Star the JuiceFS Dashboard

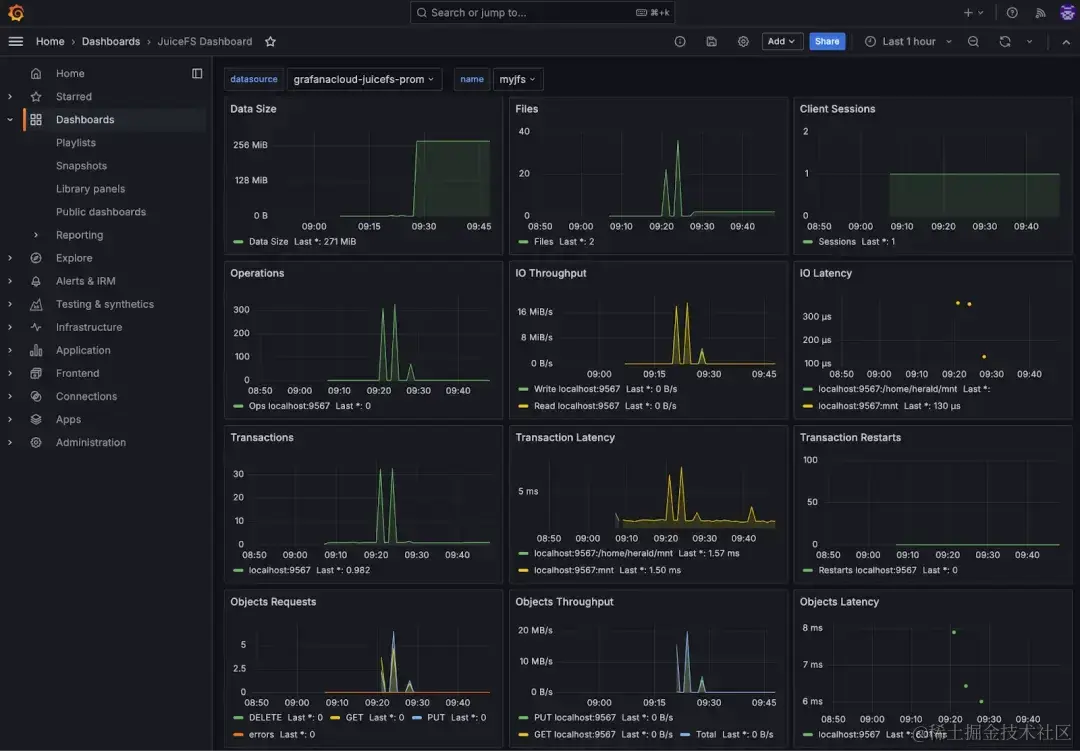click(270, 41)
